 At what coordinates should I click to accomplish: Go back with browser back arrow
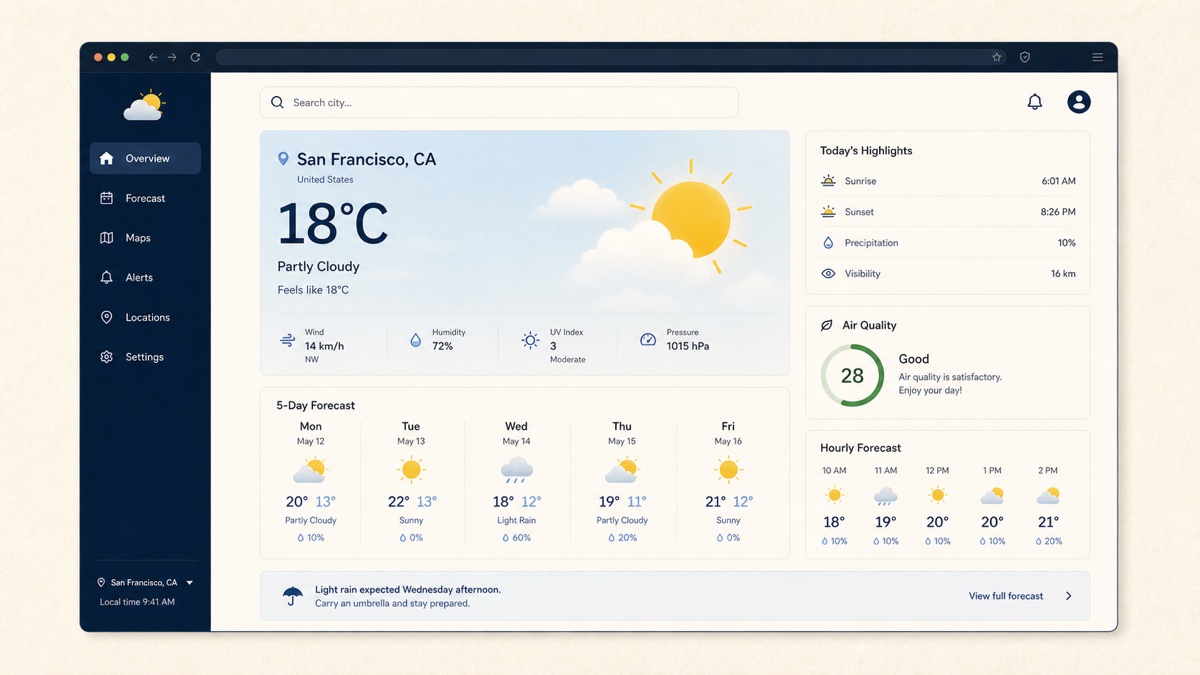pos(153,57)
